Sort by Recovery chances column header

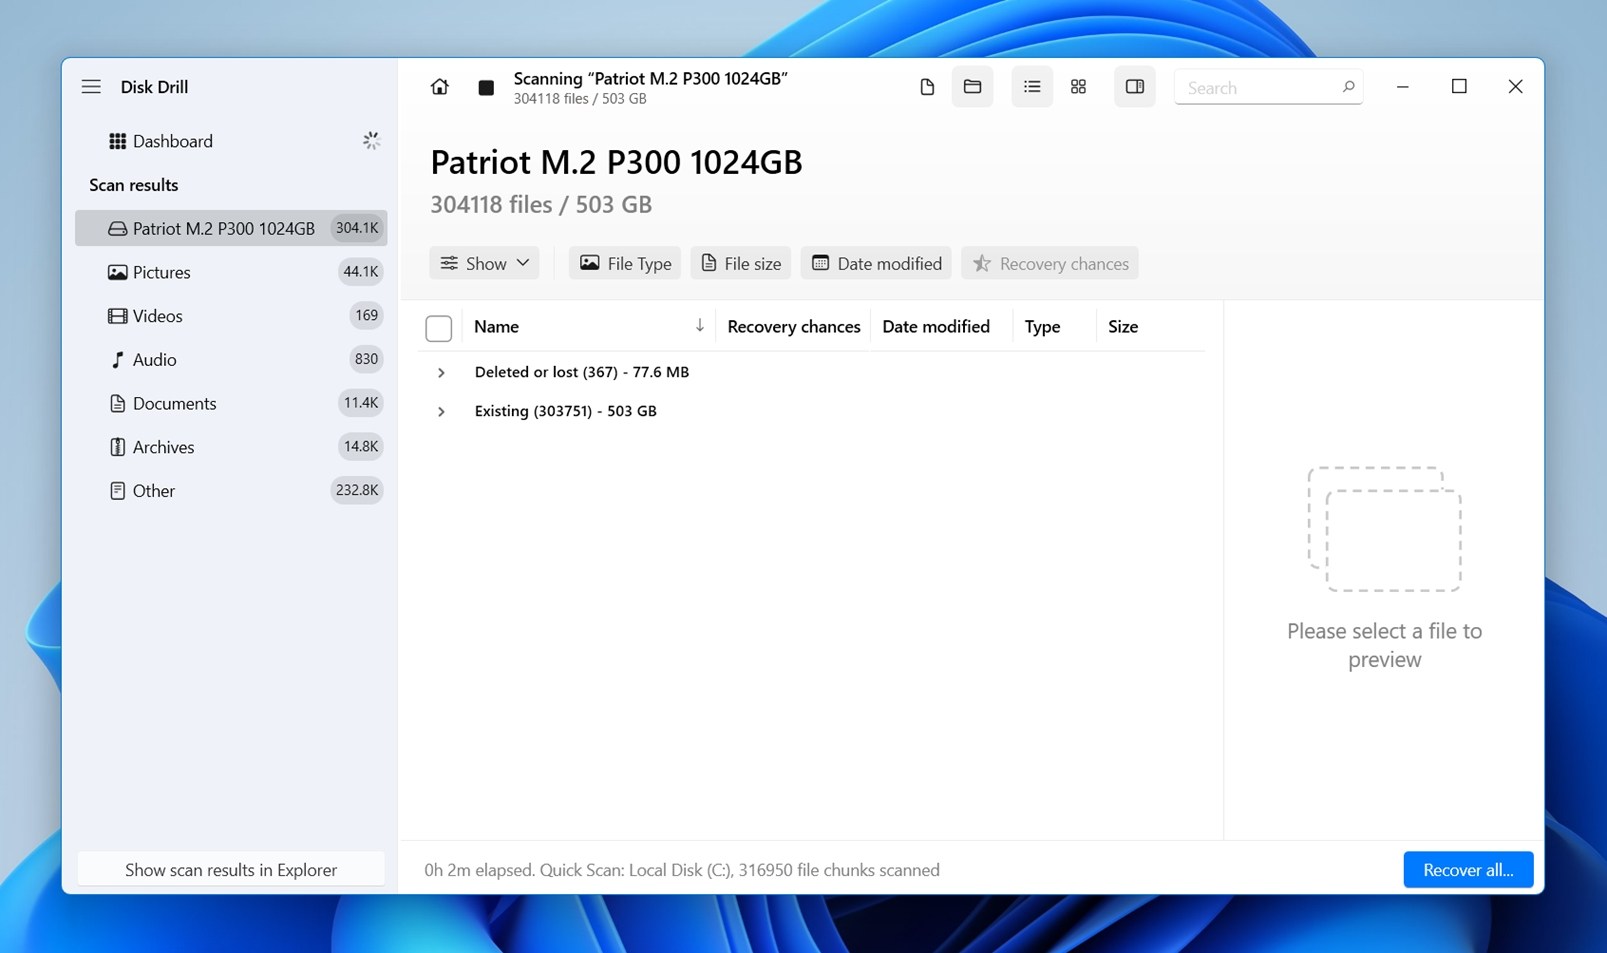point(794,327)
